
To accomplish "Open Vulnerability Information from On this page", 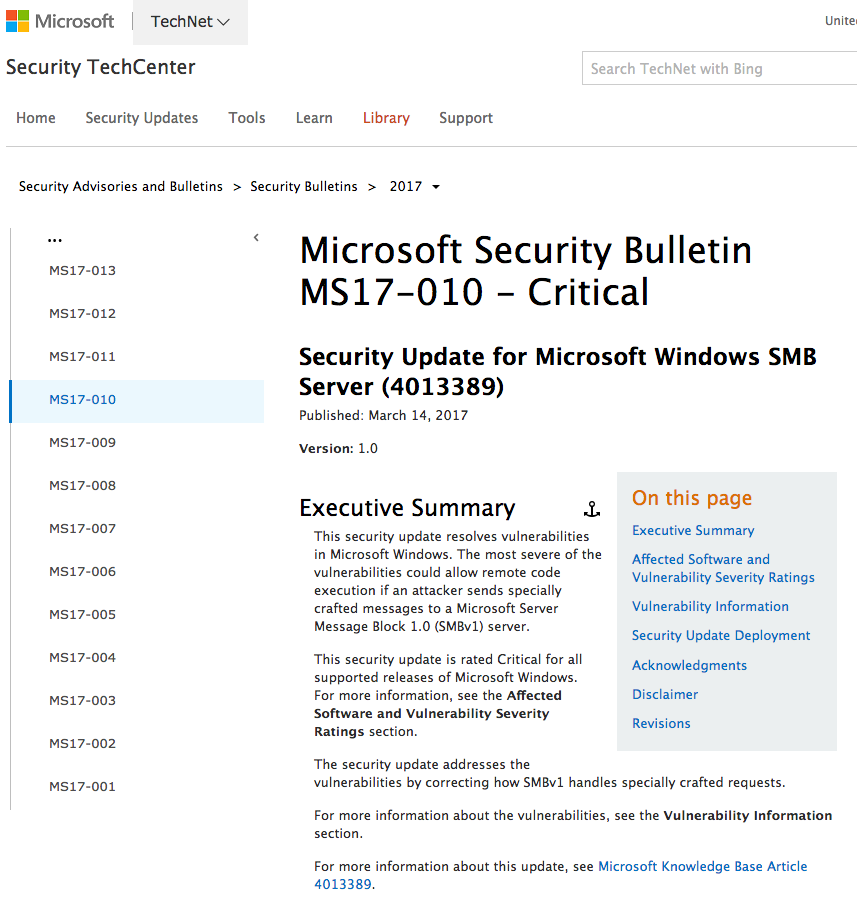I will (x=710, y=606).
